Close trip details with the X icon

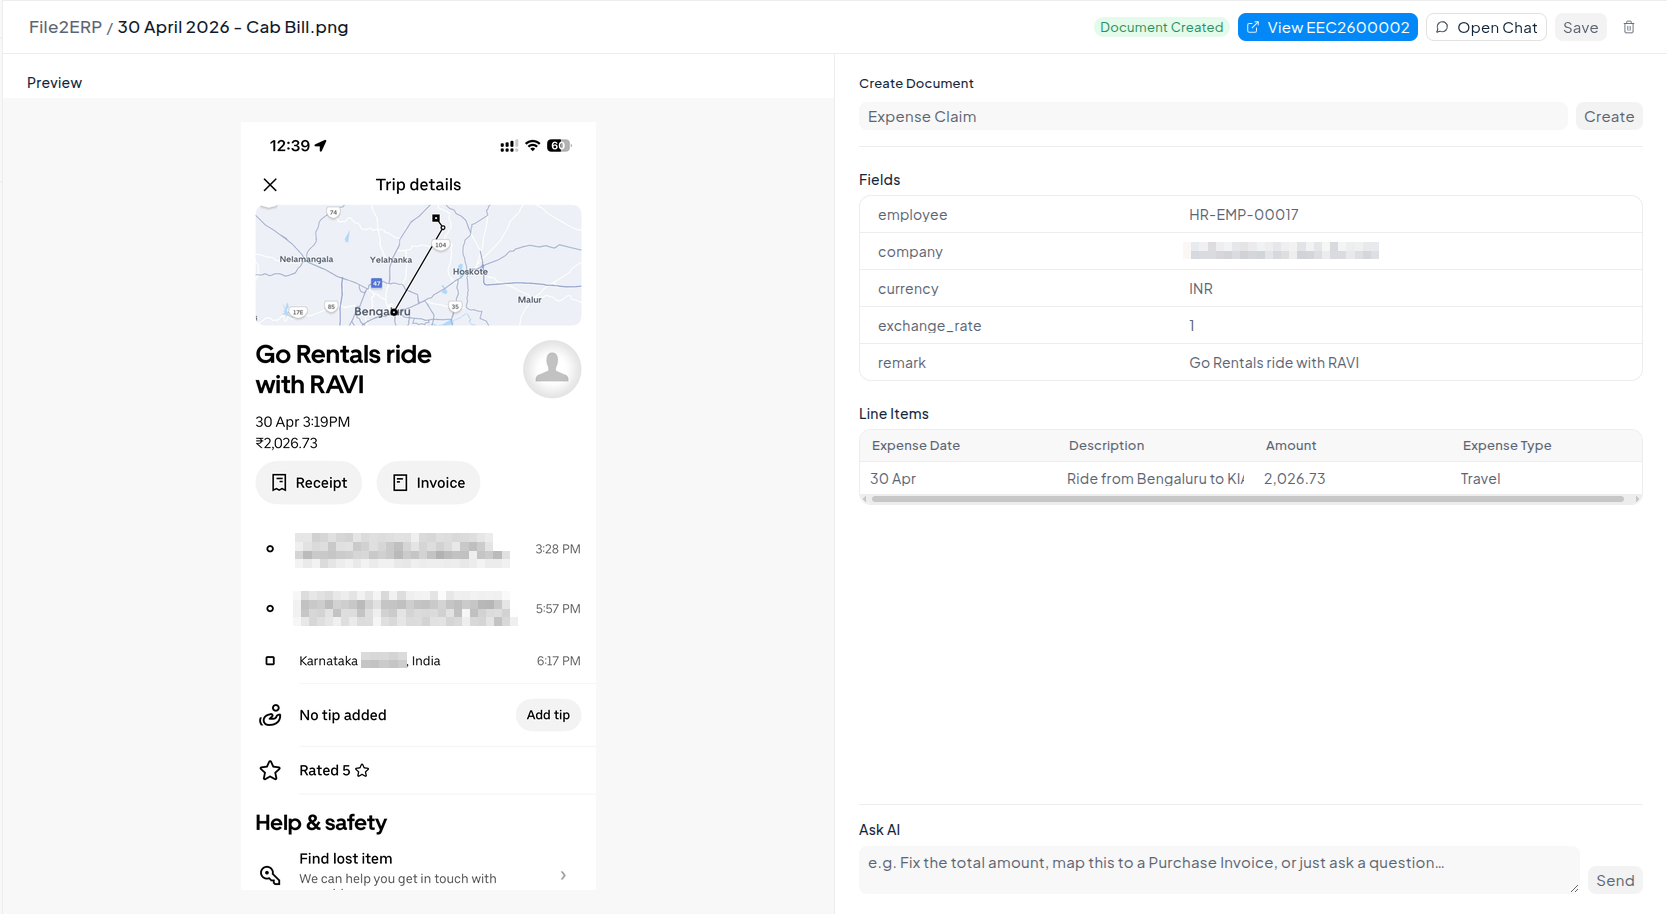coord(270,185)
